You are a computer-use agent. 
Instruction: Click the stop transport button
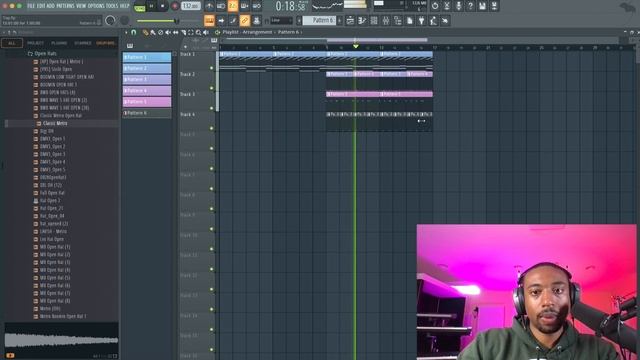162,6
